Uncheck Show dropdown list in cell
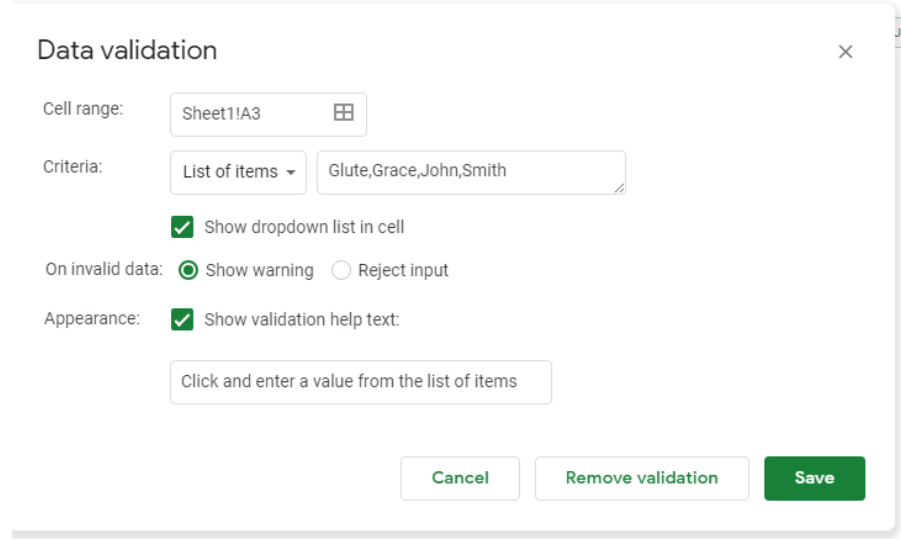 point(182,227)
